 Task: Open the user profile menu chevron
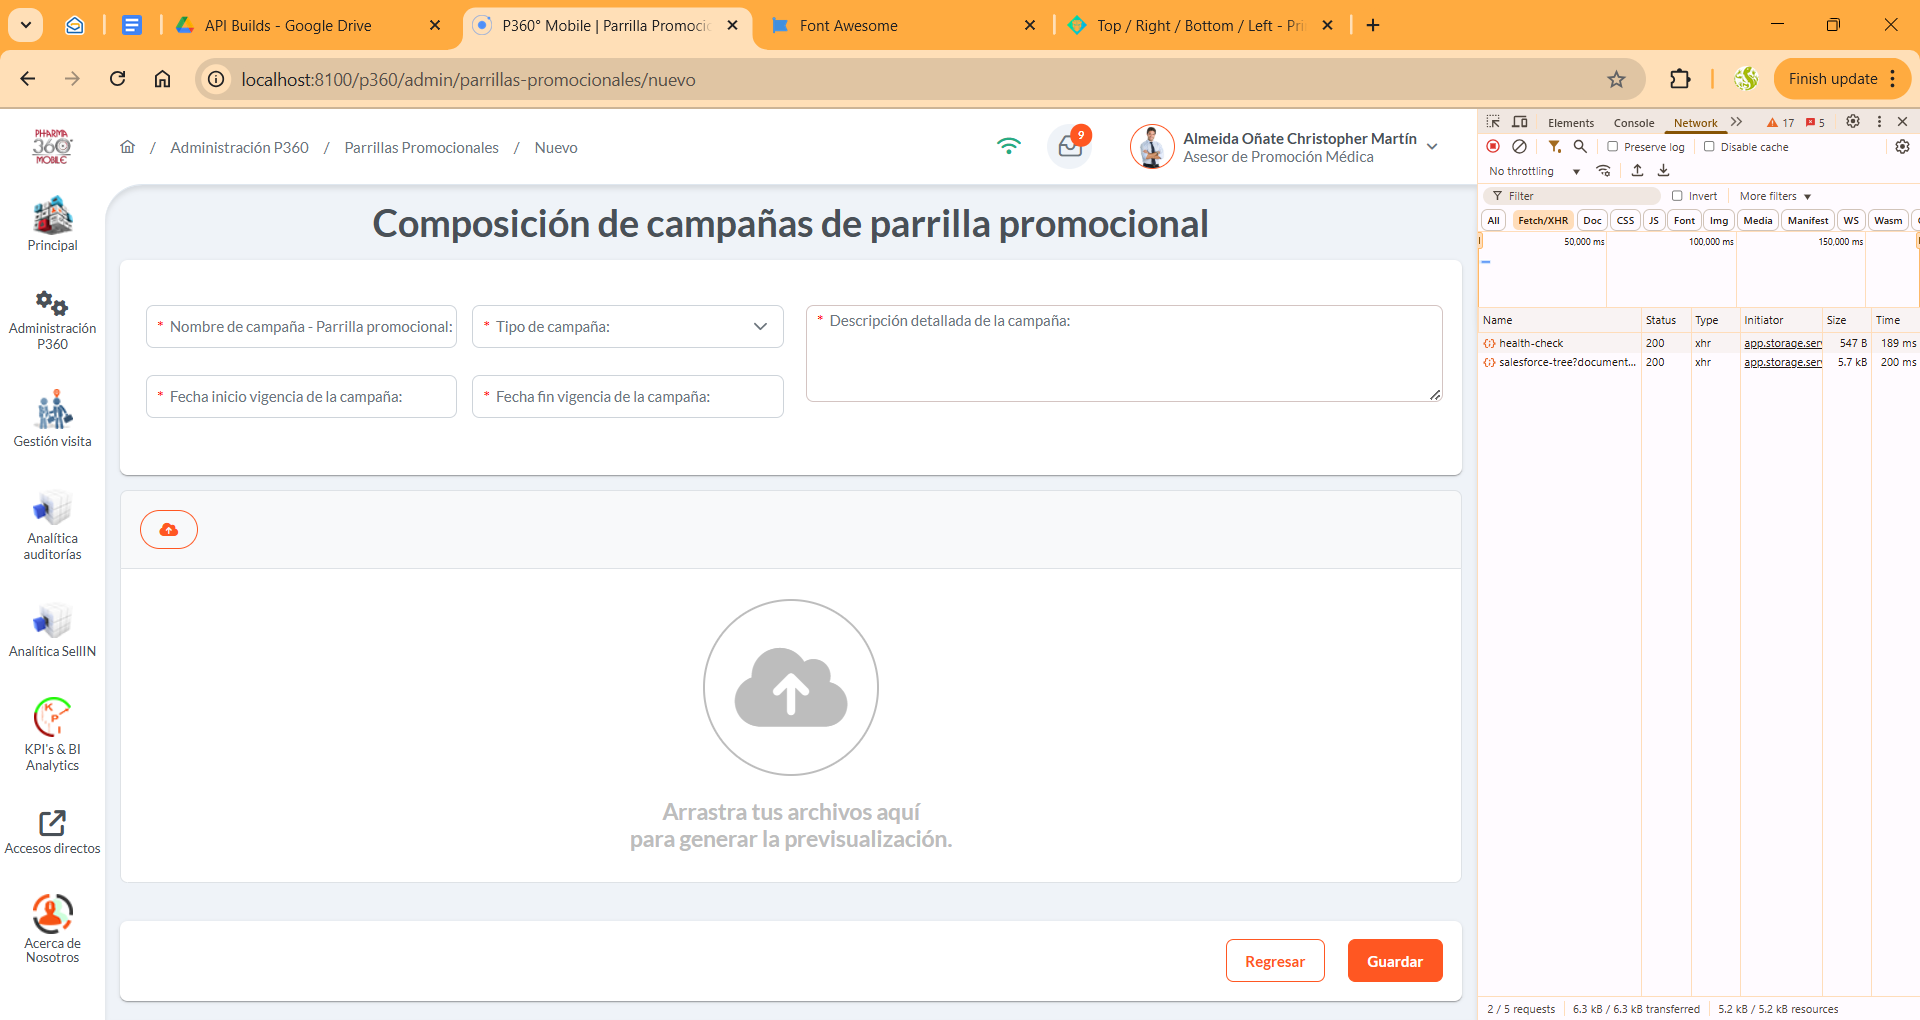click(x=1432, y=147)
